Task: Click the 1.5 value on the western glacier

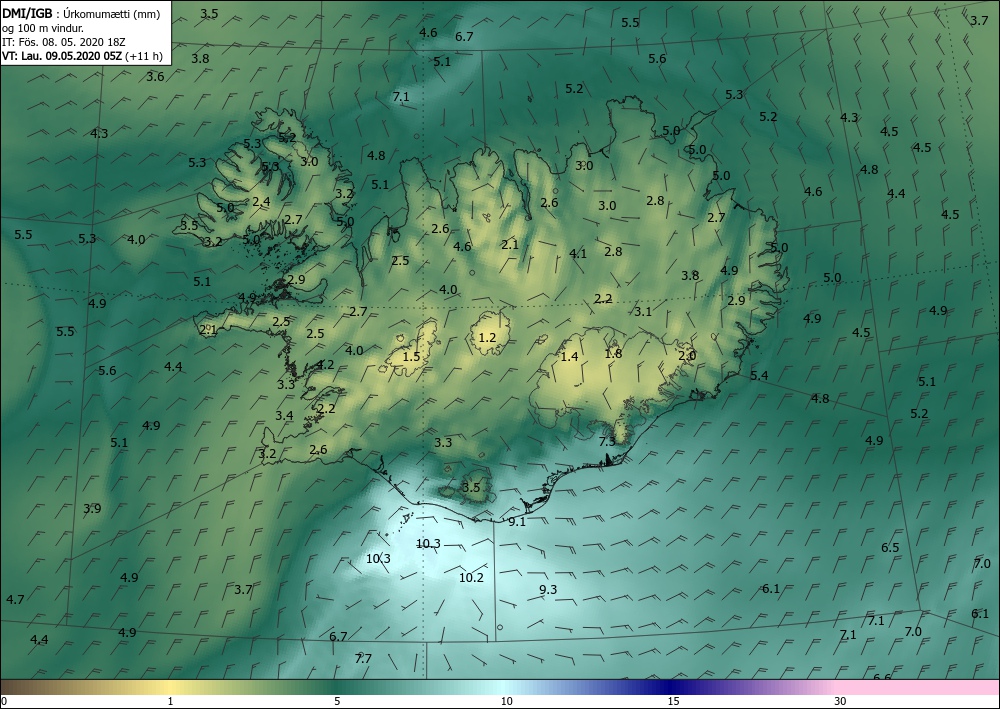Action: click(412, 356)
